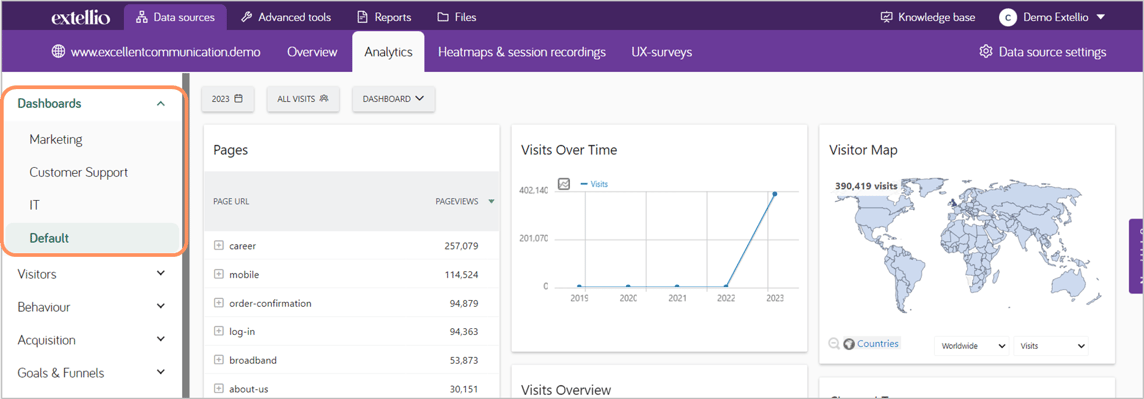Open the Knowledge base link
This screenshot has width=1144, height=399.
[x=928, y=18]
